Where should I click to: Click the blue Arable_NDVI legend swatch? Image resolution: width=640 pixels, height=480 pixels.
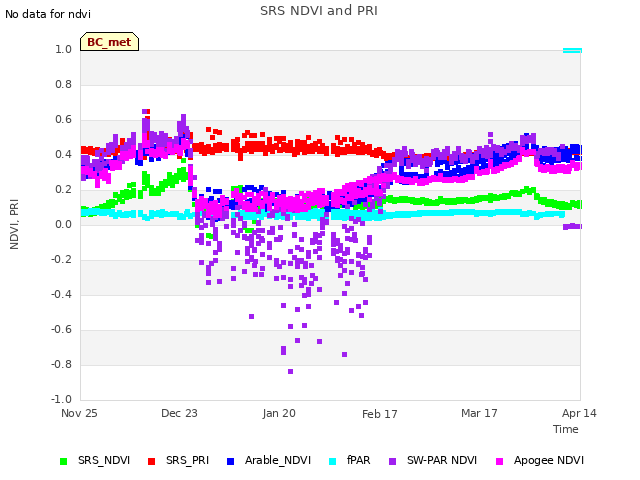(x=230, y=461)
